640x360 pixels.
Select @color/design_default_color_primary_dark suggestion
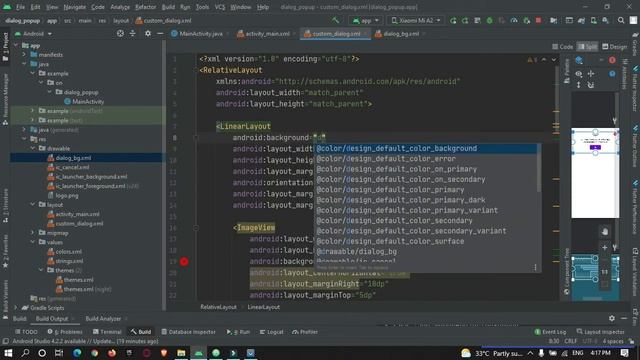(x=426, y=200)
